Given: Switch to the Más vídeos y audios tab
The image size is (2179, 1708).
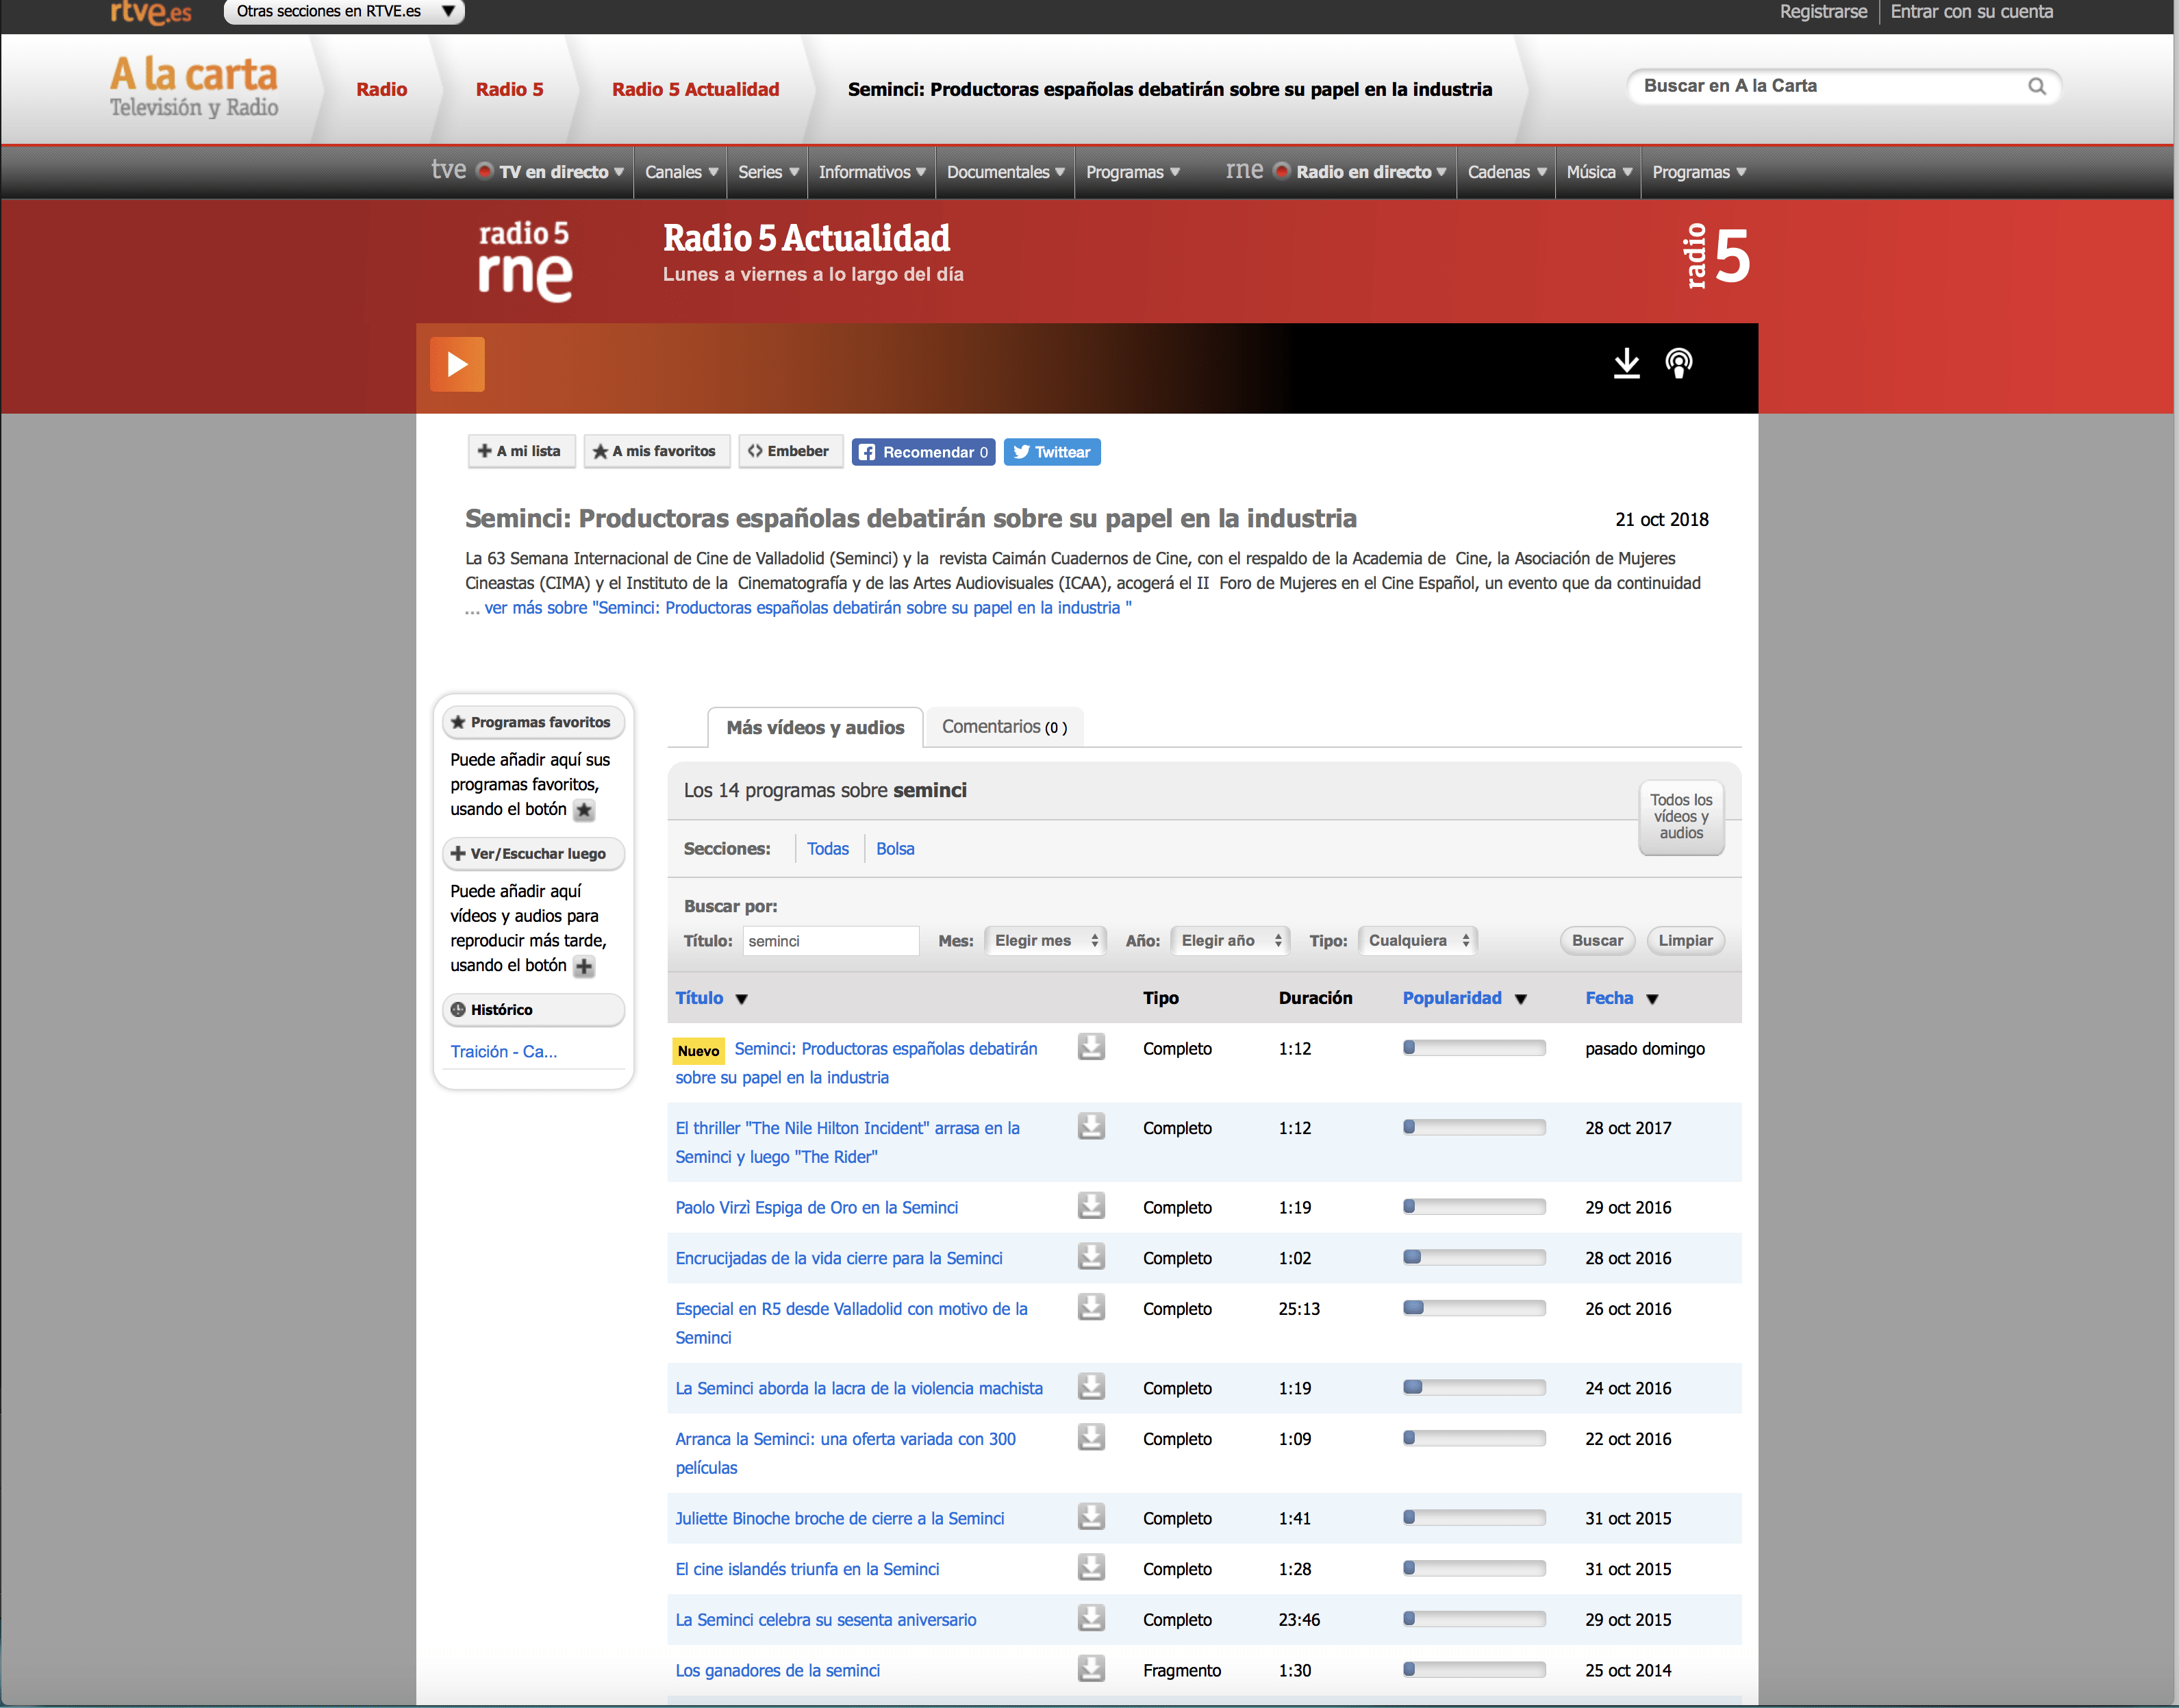Looking at the screenshot, I should click(x=815, y=727).
